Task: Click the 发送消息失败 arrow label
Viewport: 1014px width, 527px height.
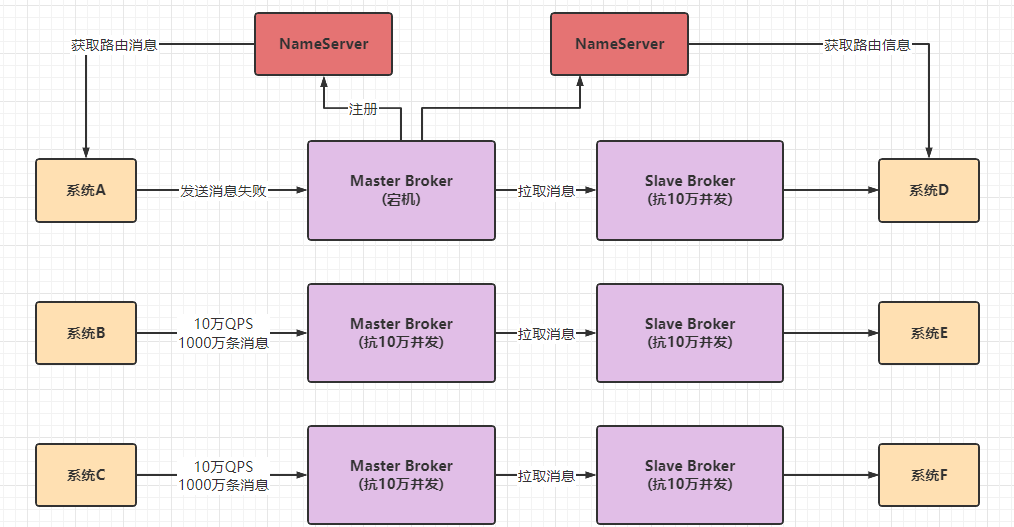Action: [223, 191]
